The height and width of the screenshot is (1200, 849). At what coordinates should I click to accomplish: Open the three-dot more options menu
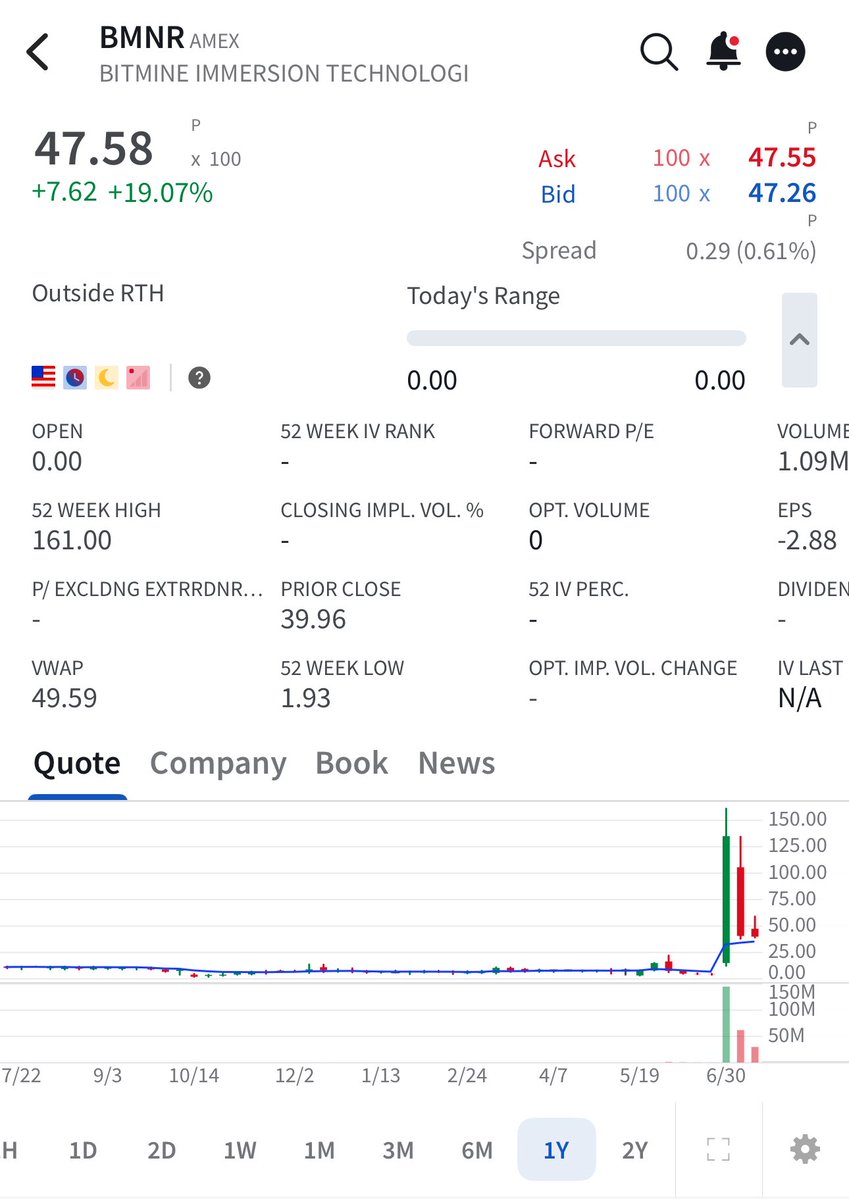click(x=786, y=52)
